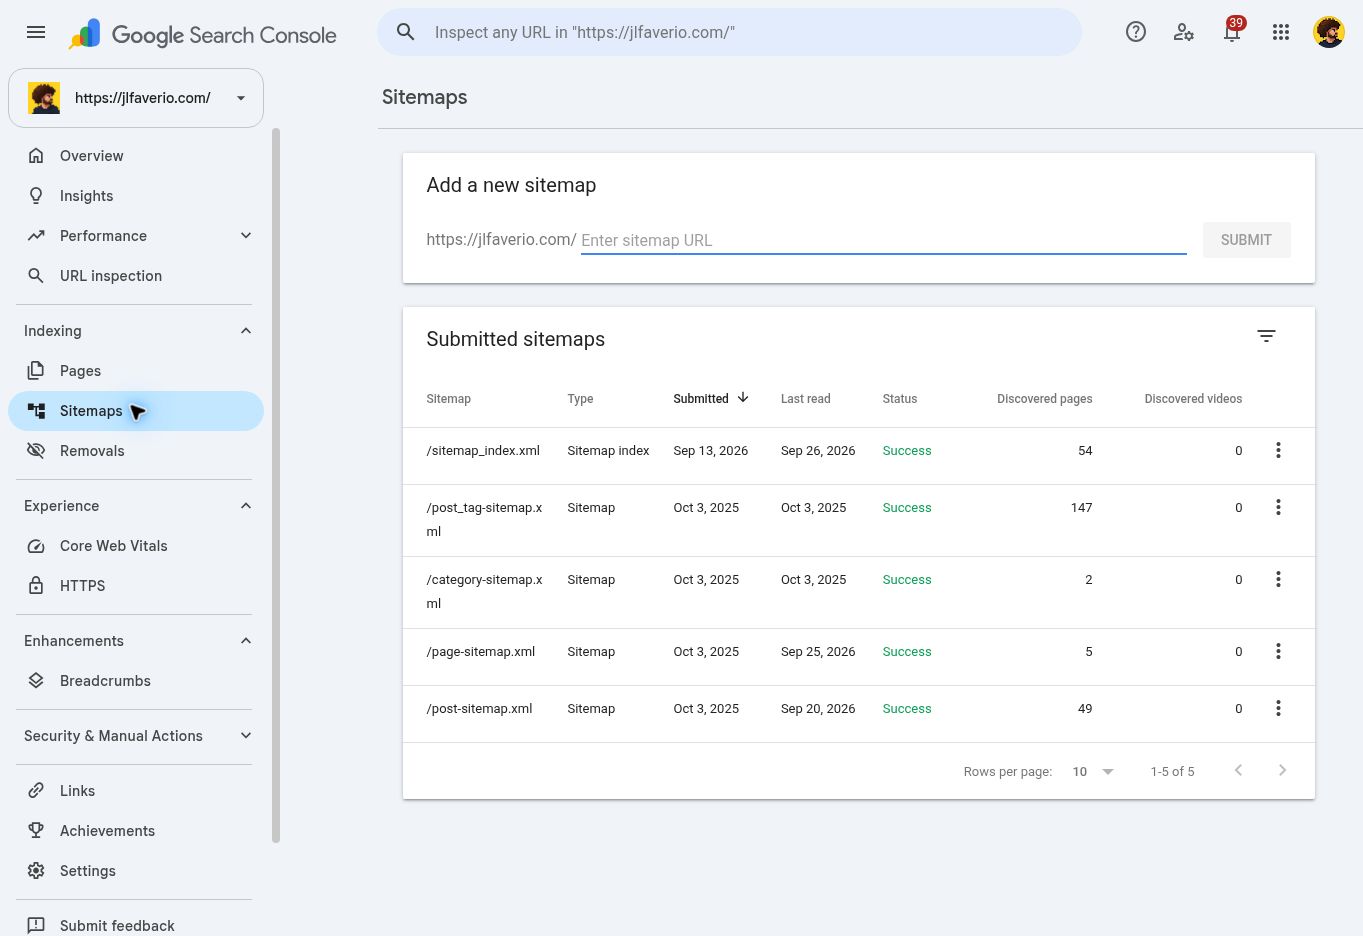
Task: Click the Sitemap index type cell
Action: click(x=608, y=451)
